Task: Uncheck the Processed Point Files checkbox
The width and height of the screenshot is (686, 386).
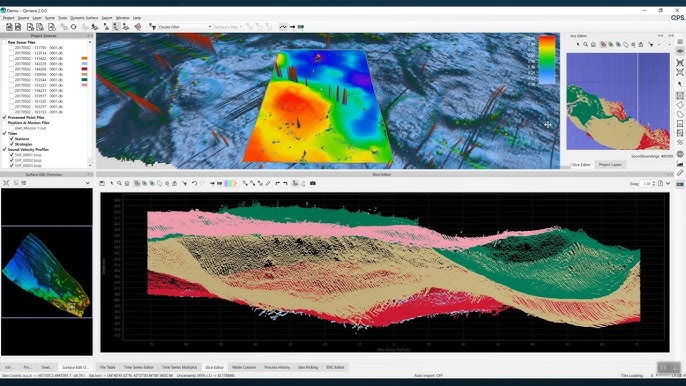Action: point(4,118)
